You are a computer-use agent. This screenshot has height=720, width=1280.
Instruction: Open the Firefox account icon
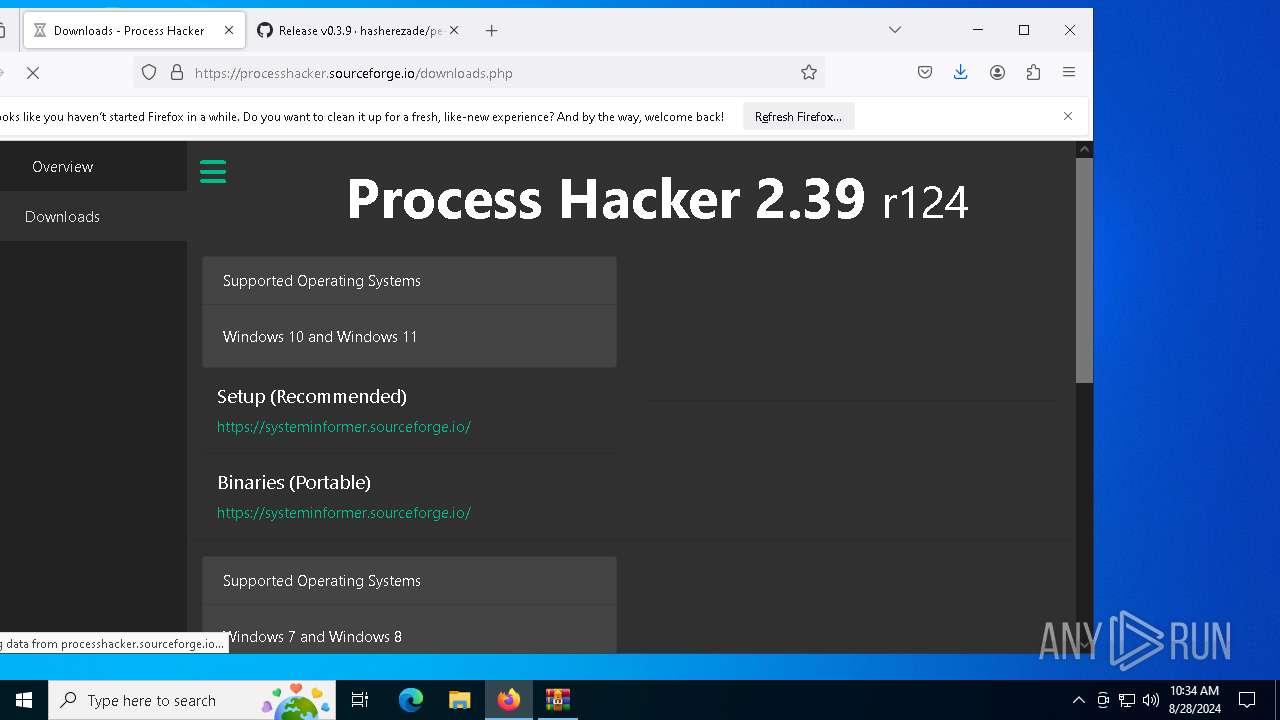[997, 72]
